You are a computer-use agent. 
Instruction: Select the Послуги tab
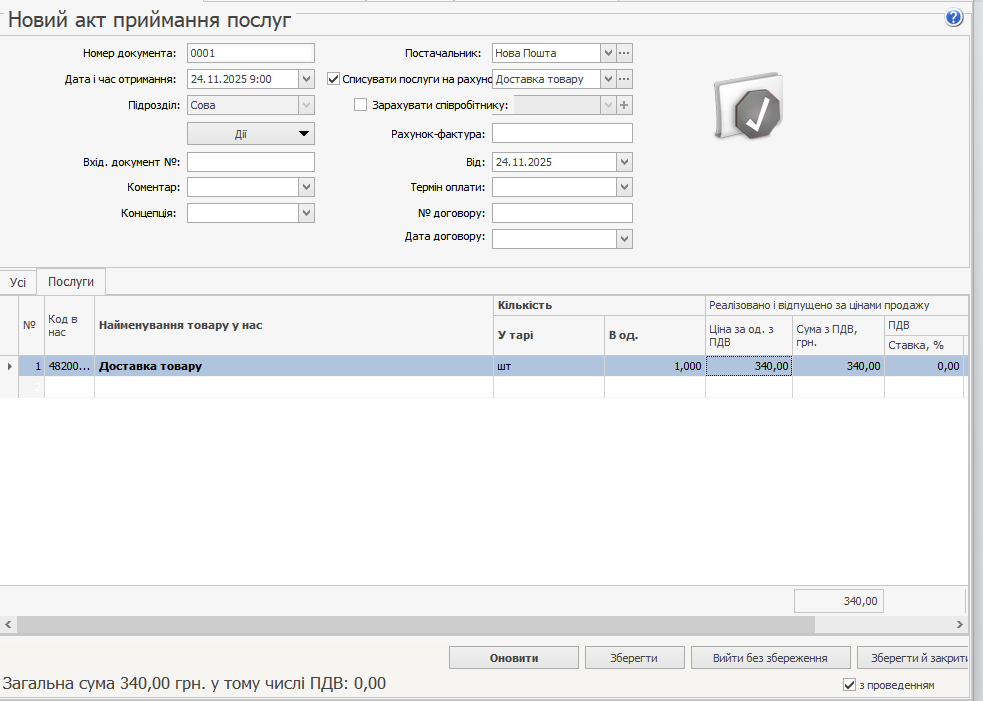click(71, 283)
